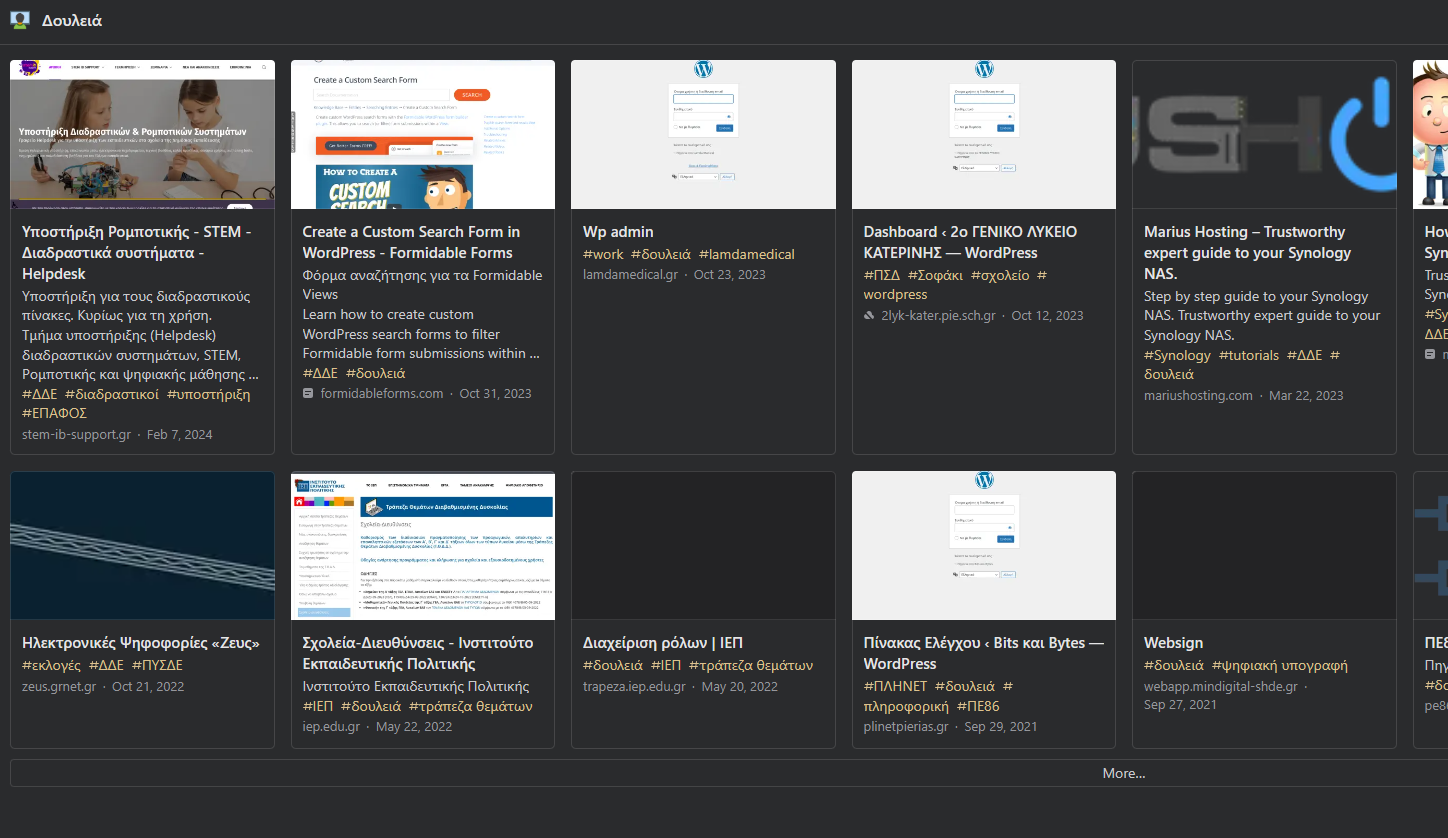Filter by the #work tag
1448x838 pixels.
click(603, 254)
